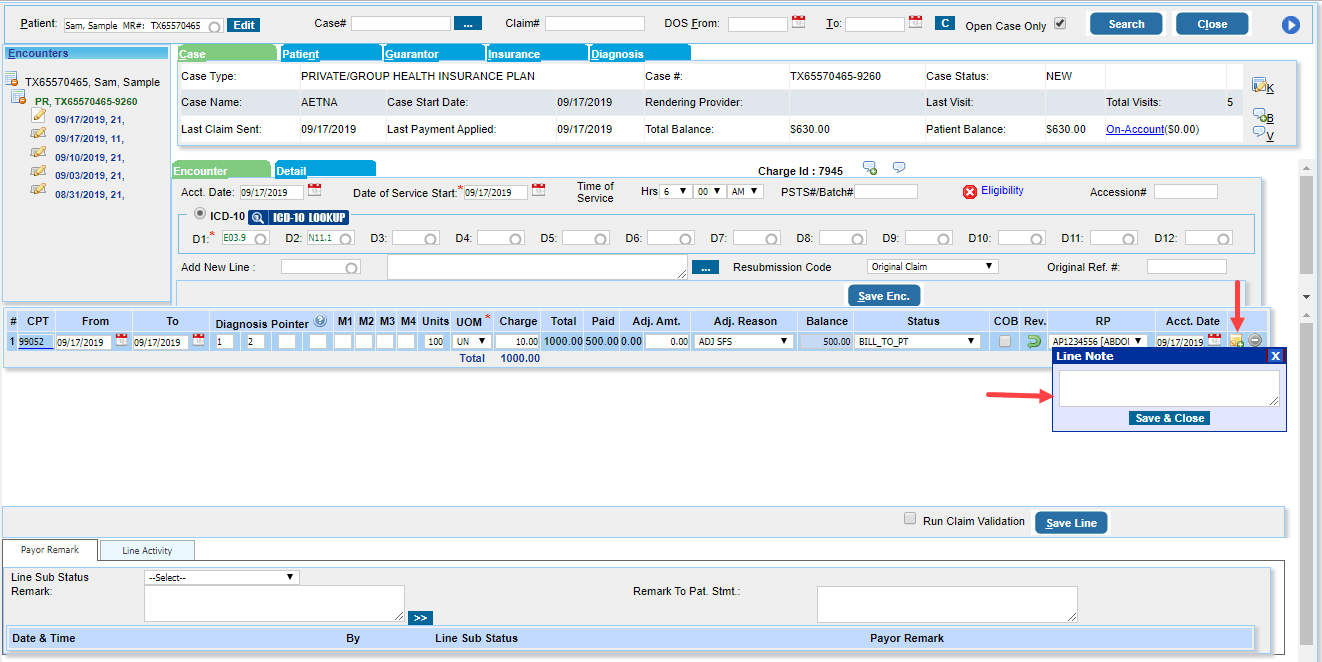The width and height of the screenshot is (1322, 662).
Task: Click the speech bubble icon near Charge Id
Action: click(x=898, y=167)
